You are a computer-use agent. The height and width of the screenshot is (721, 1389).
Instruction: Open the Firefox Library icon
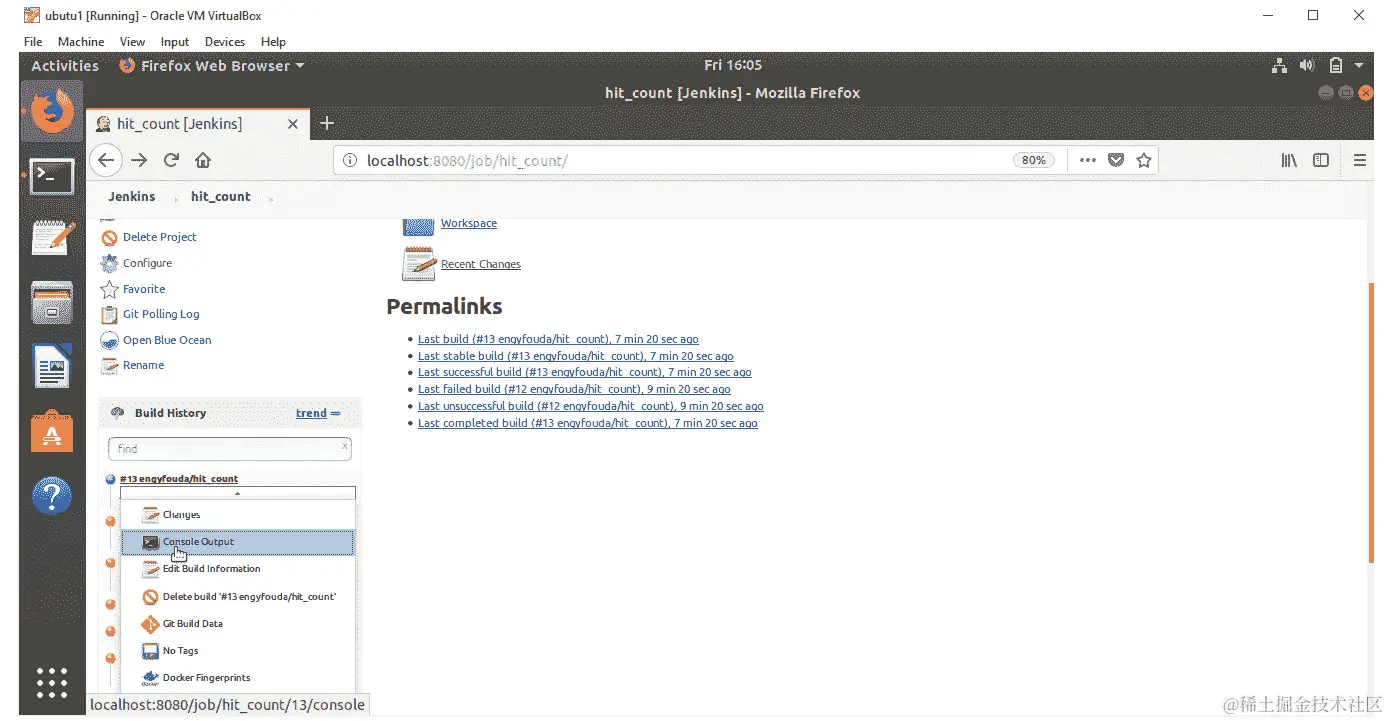1290,160
